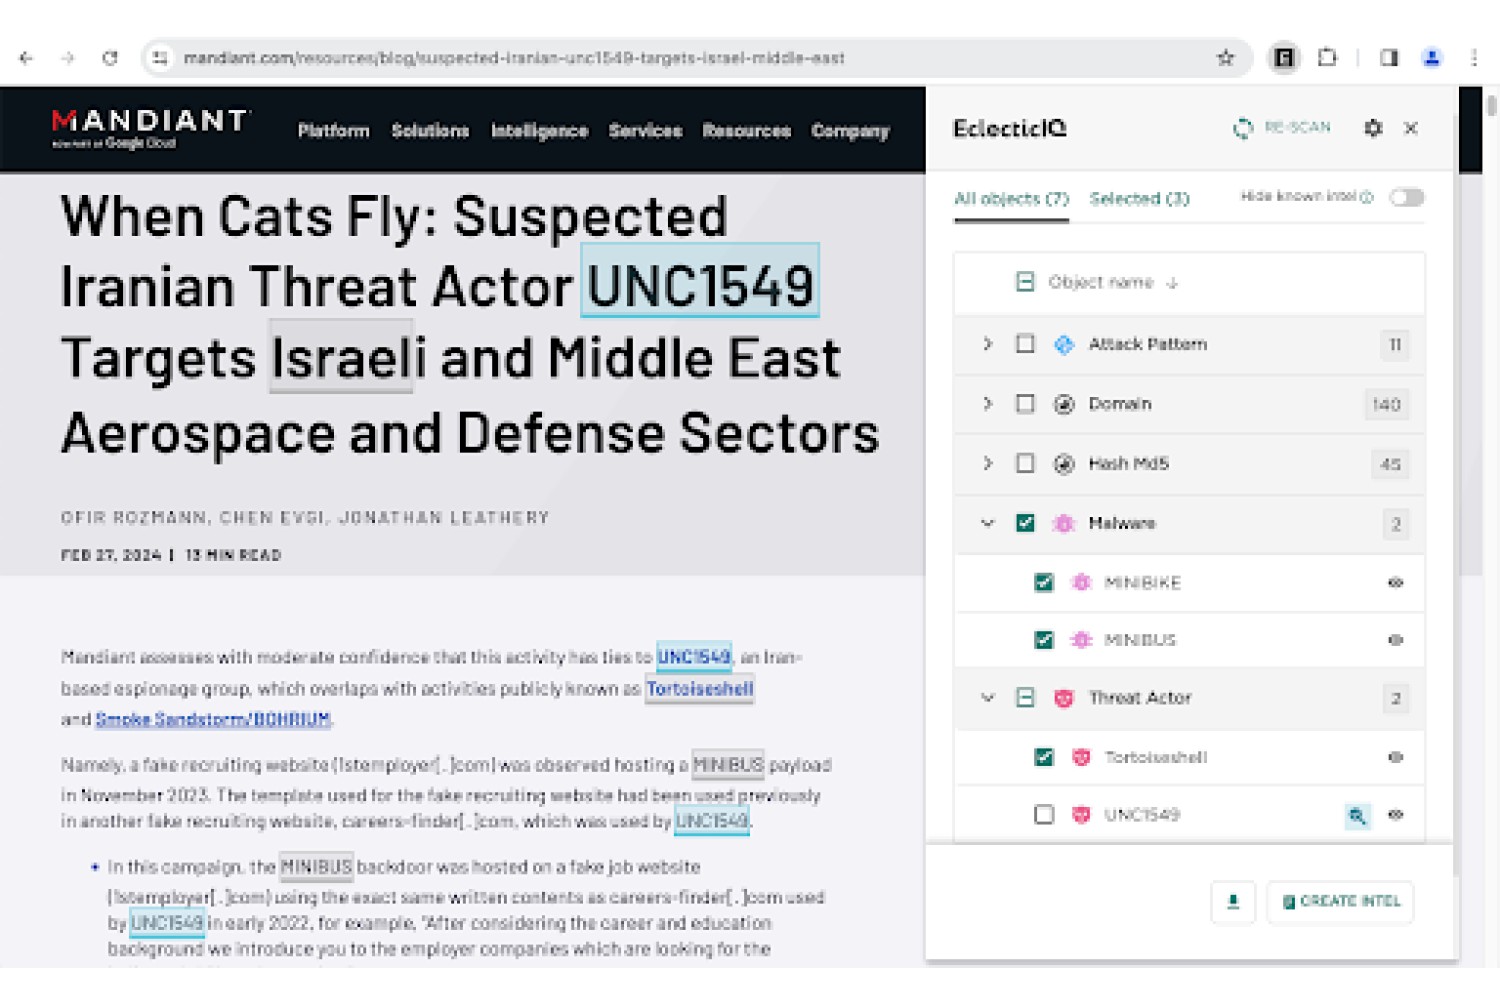1500x1000 pixels.
Task: Open the Services menu
Action: (x=645, y=131)
